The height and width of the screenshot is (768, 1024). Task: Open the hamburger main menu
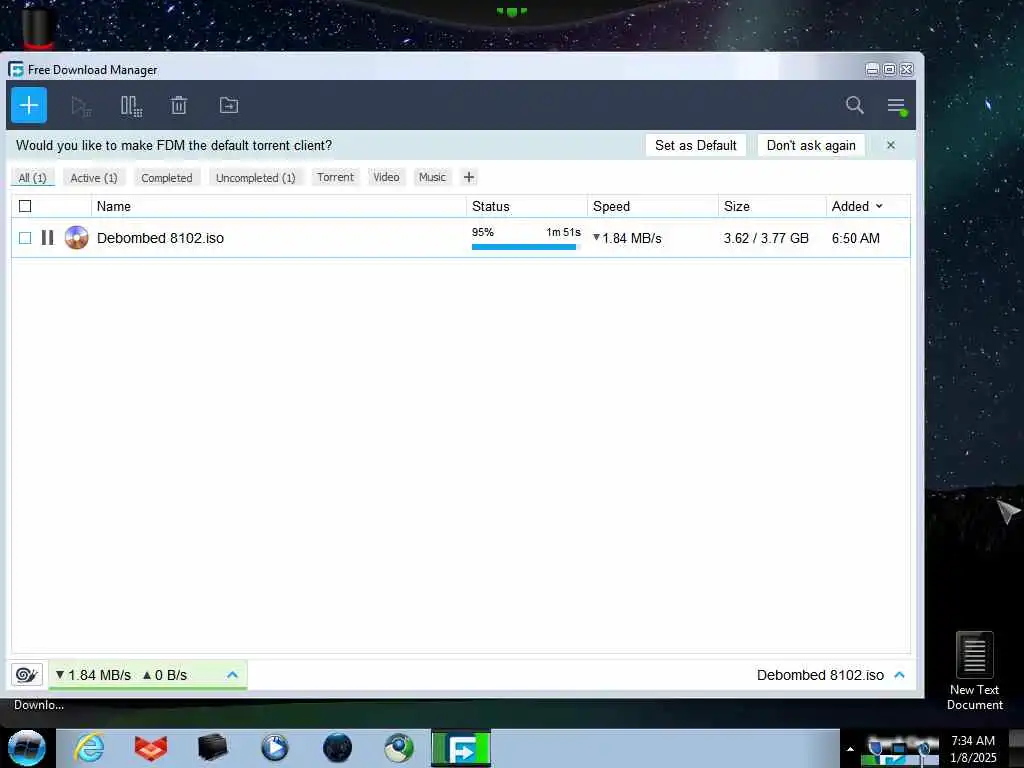pyautogui.click(x=896, y=106)
